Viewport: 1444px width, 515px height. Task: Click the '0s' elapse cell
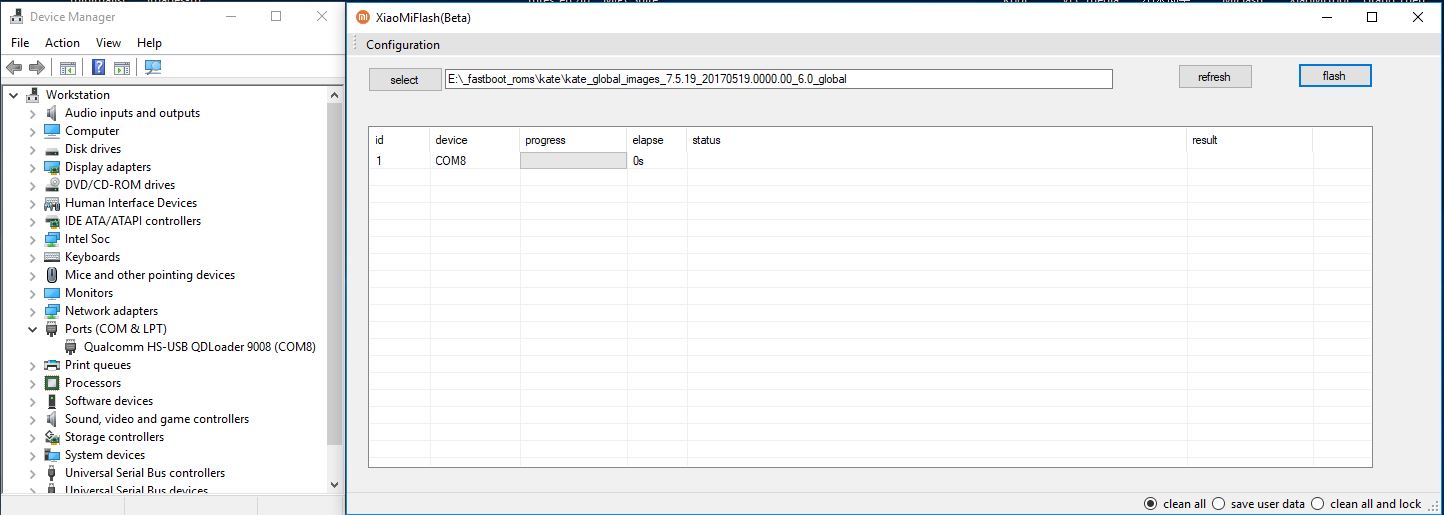point(638,160)
